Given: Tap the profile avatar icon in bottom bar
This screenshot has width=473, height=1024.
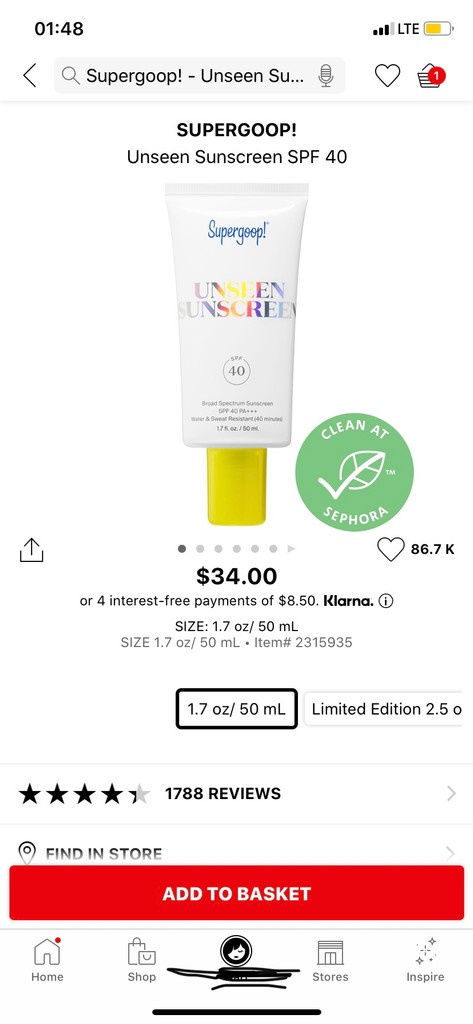Looking at the screenshot, I should tap(236, 951).
